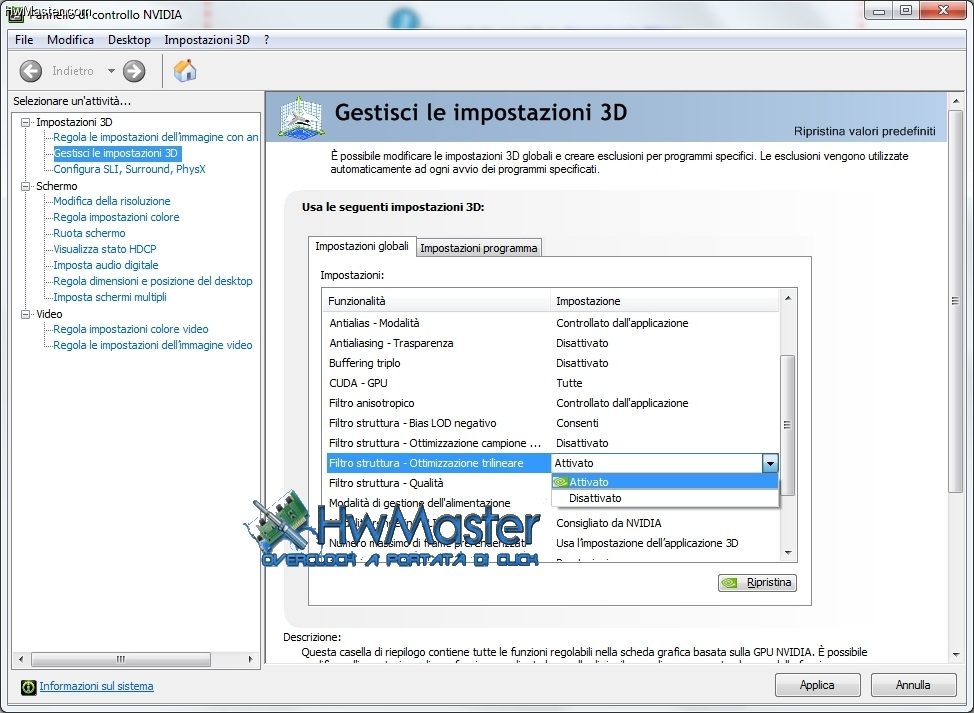The image size is (974, 713).
Task: Click the Annulla button
Action: (x=913, y=685)
